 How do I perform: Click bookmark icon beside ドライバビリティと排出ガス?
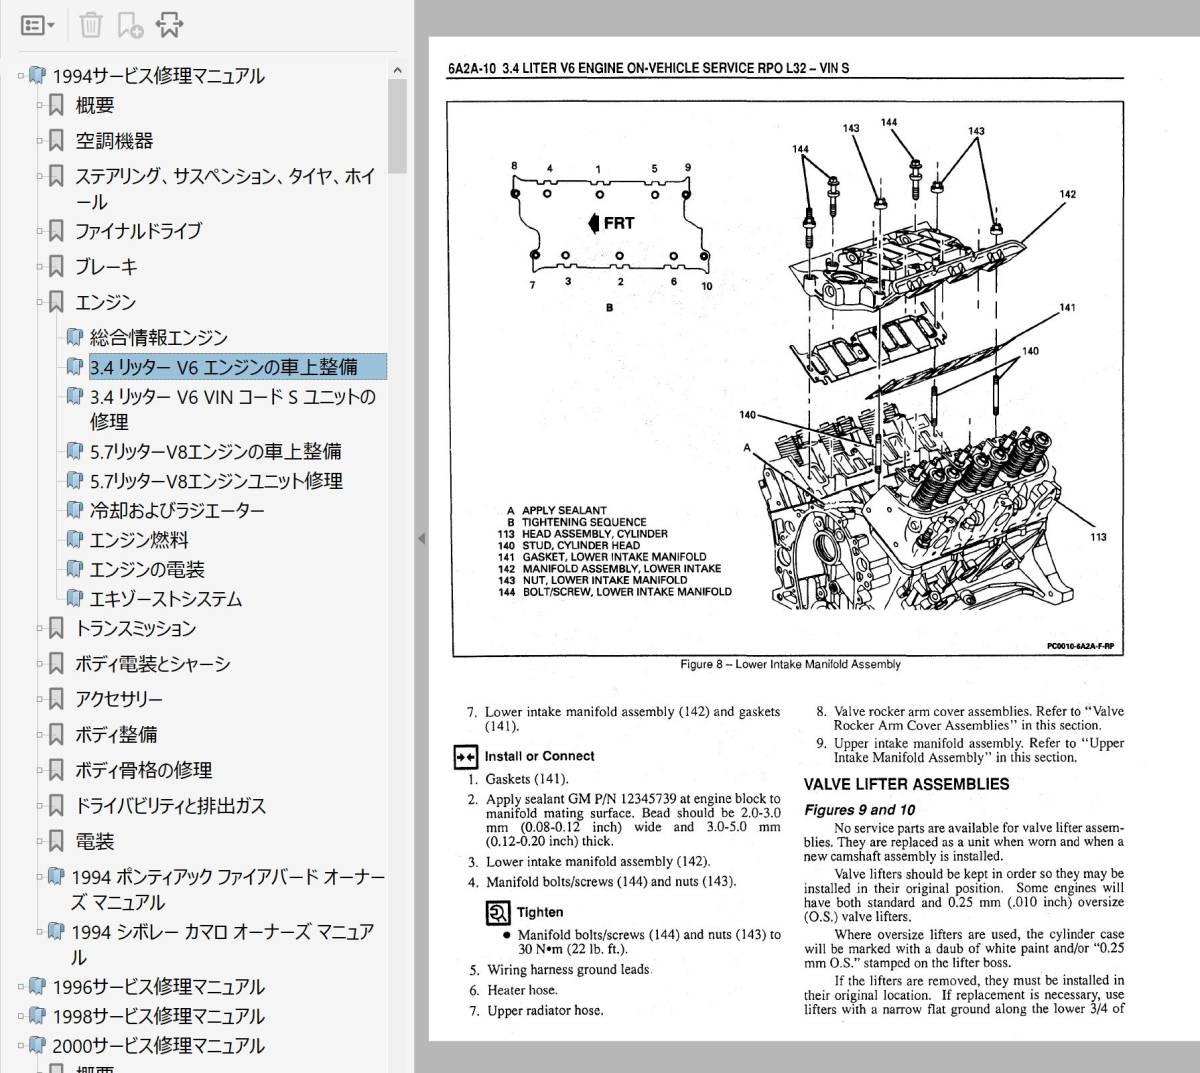[57, 806]
